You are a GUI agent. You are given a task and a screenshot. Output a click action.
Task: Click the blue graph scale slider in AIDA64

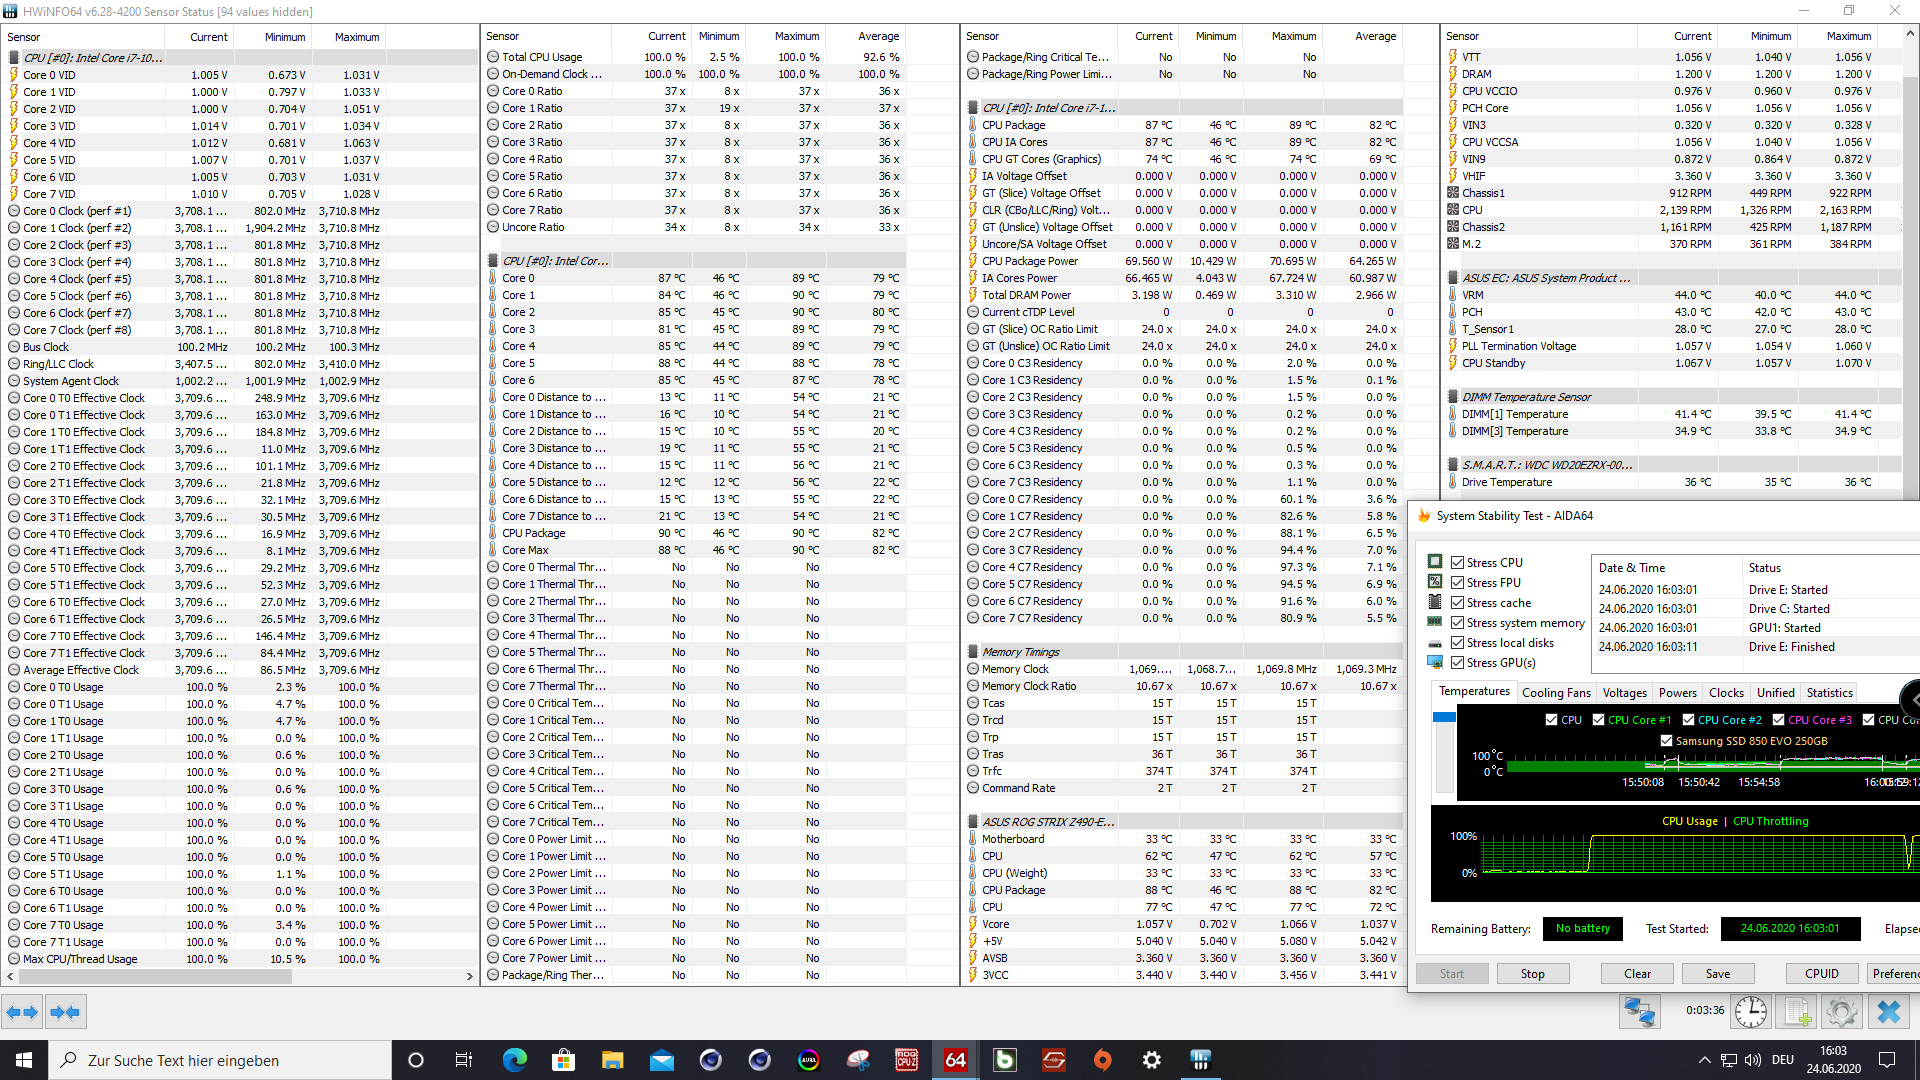coord(1444,717)
